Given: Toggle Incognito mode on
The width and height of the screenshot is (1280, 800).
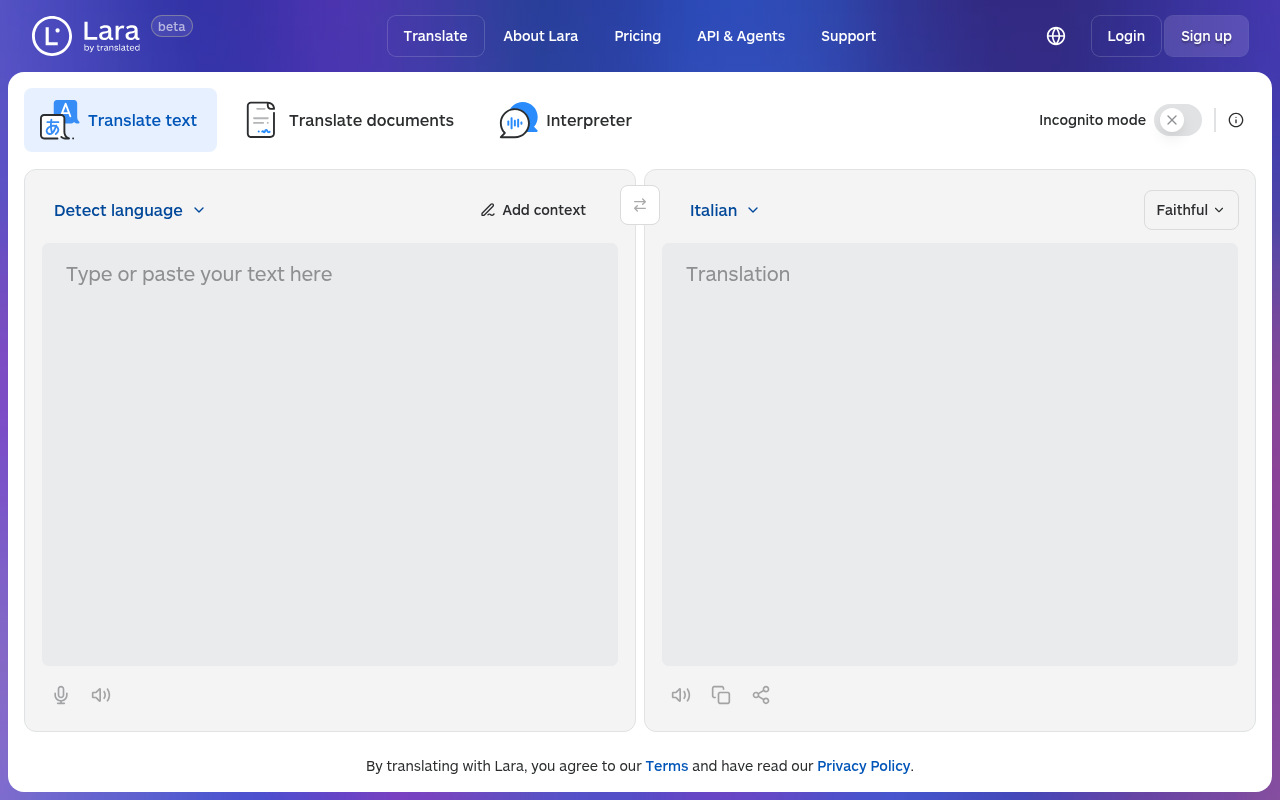Looking at the screenshot, I should [x=1177, y=119].
